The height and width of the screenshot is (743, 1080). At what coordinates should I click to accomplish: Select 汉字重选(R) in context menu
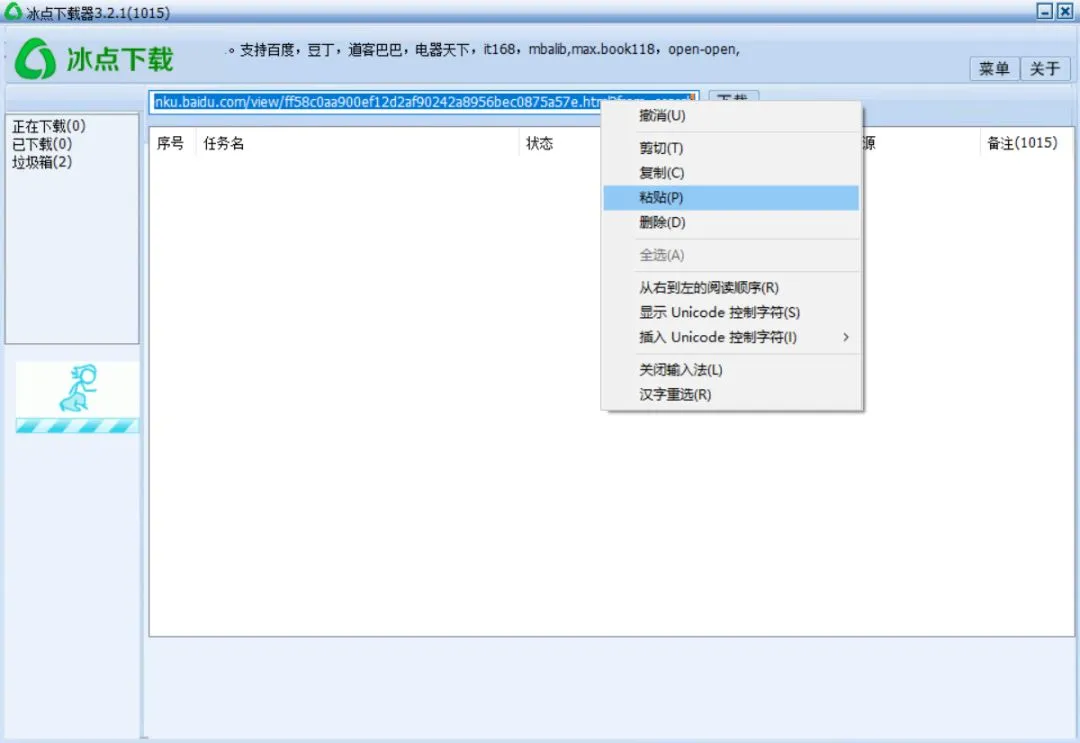(731, 395)
